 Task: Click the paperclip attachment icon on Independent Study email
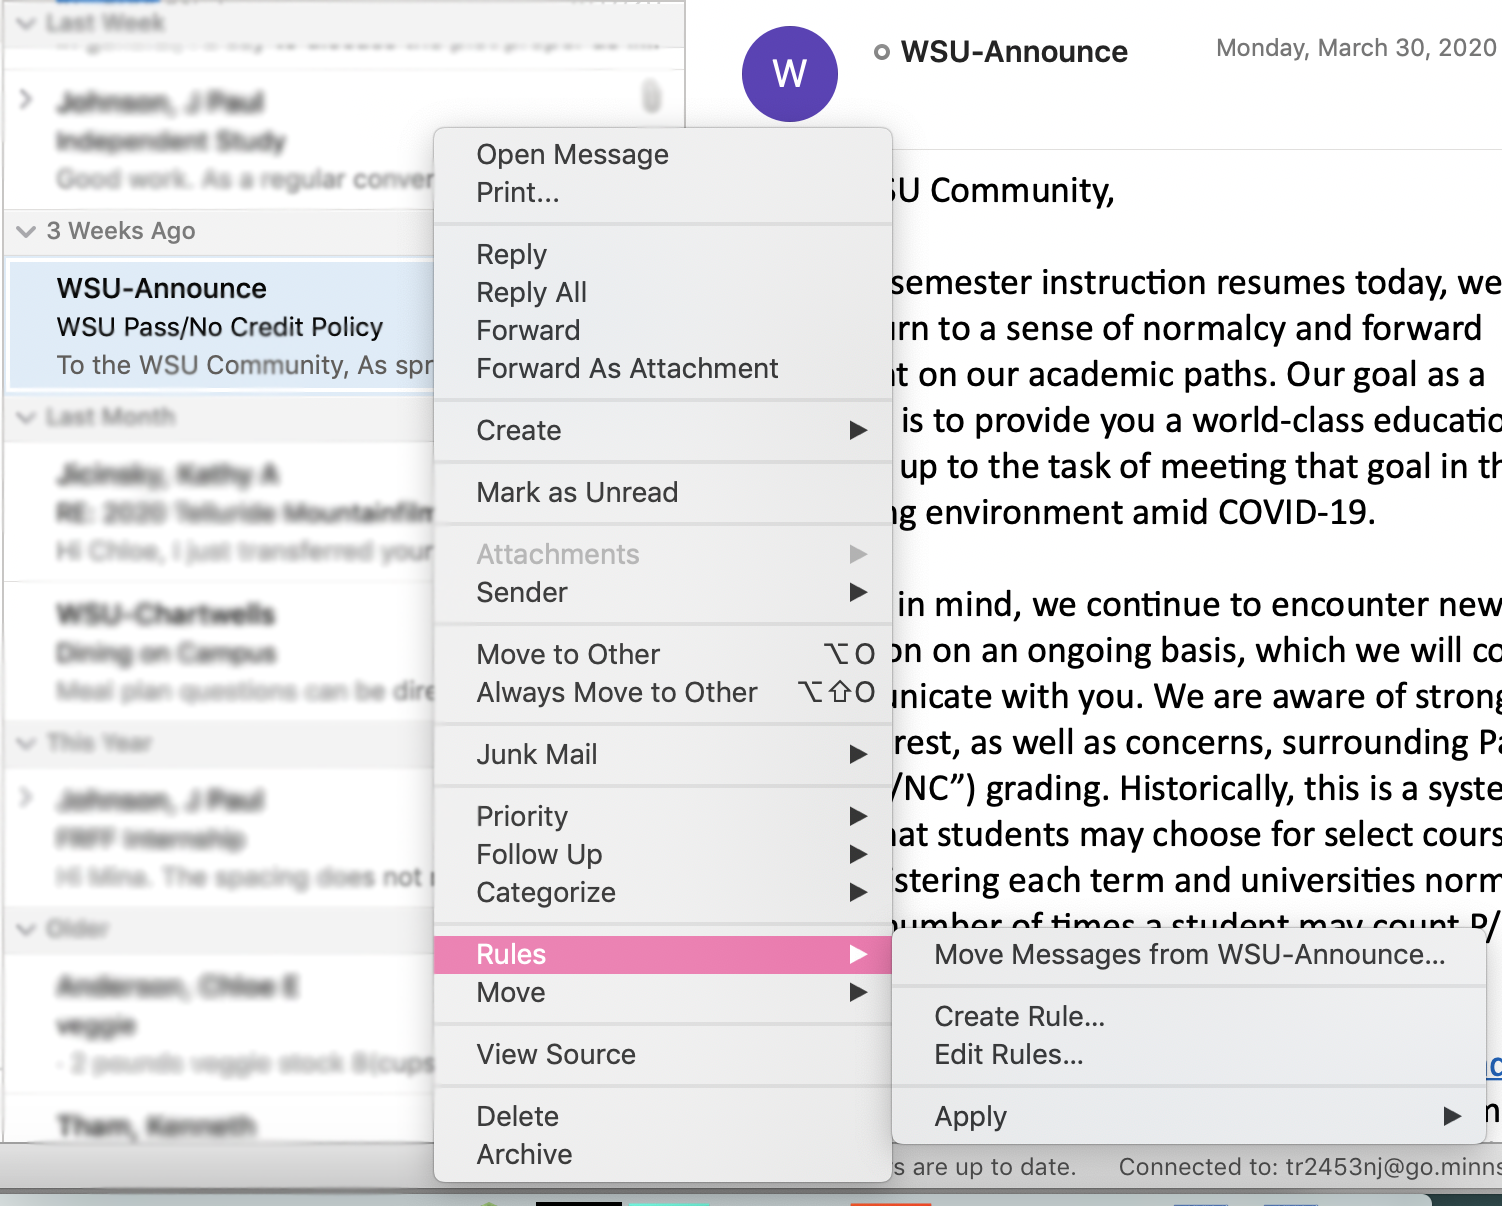click(x=651, y=97)
